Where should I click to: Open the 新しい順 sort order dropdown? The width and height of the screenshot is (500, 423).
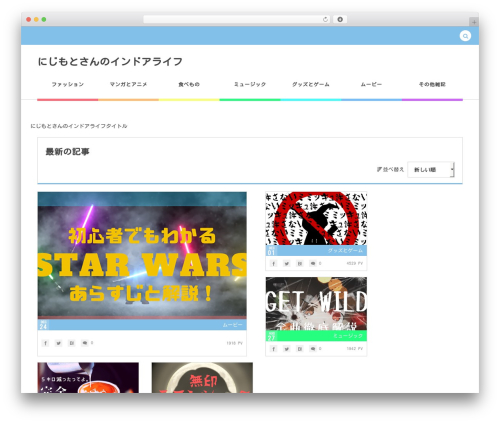(x=431, y=170)
